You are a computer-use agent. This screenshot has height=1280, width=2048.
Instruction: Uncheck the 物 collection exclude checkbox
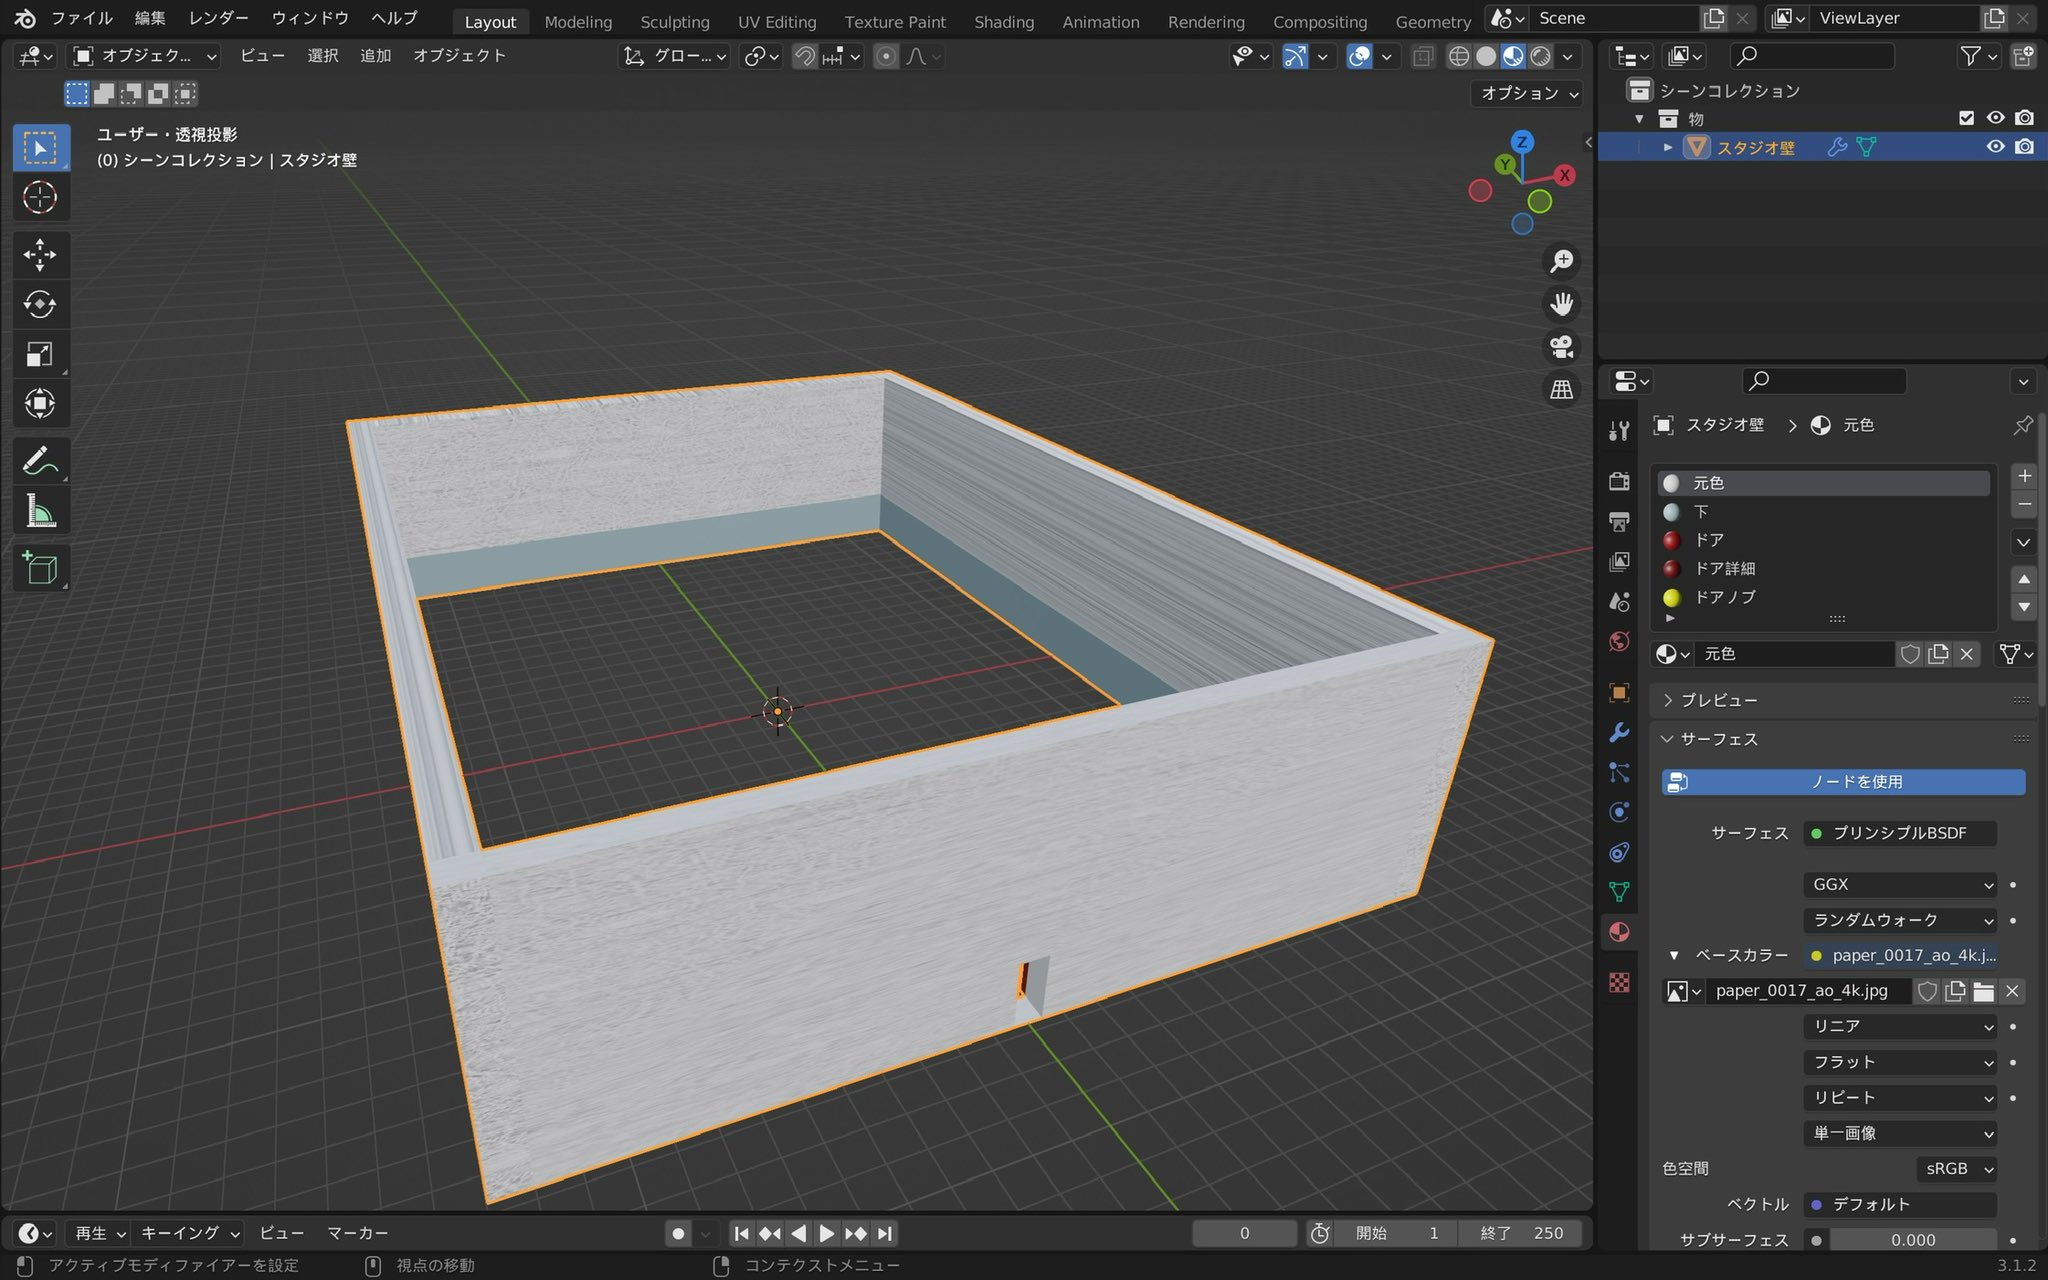(x=1966, y=118)
